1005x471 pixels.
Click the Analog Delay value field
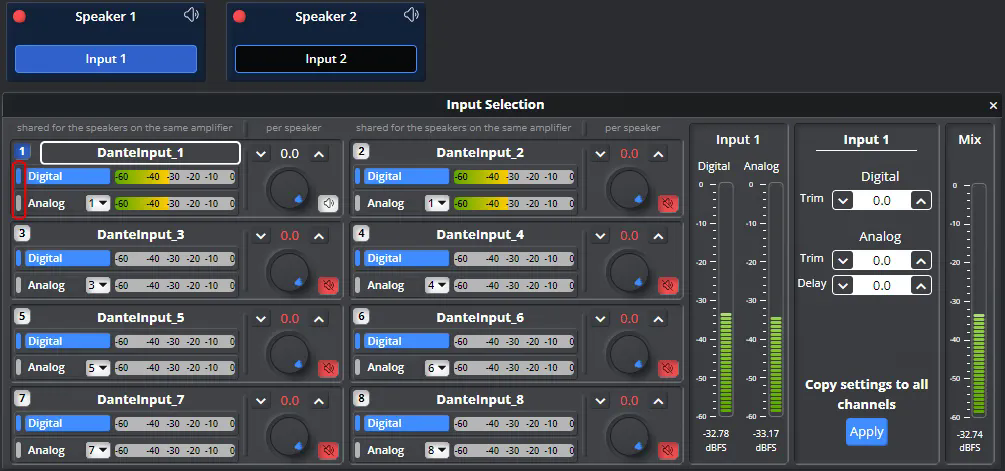pyautogui.click(x=882, y=285)
